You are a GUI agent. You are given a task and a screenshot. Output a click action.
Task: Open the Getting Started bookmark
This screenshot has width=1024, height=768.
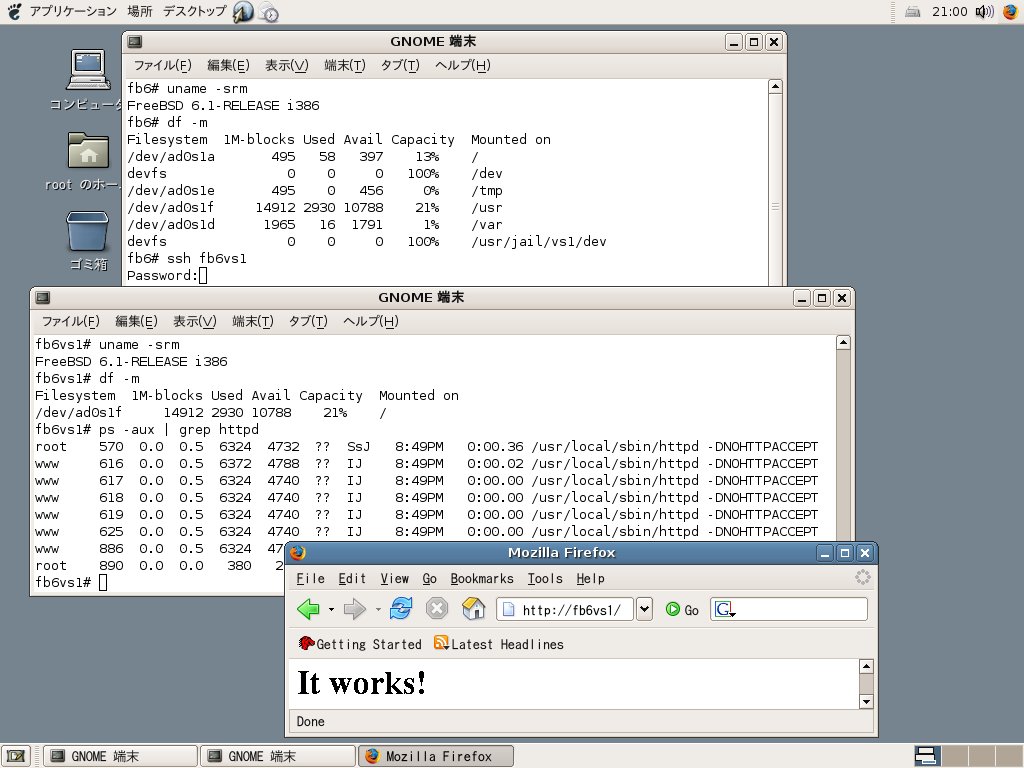click(360, 644)
